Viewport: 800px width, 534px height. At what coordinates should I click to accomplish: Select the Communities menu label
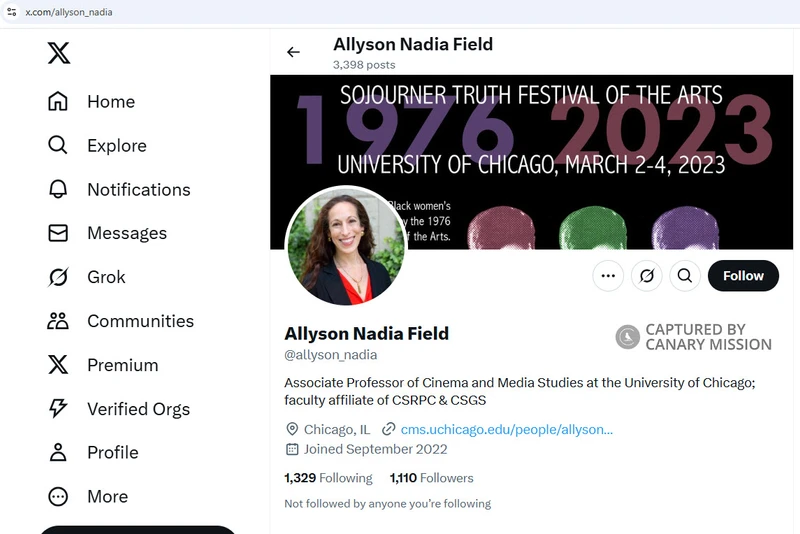tap(140, 321)
